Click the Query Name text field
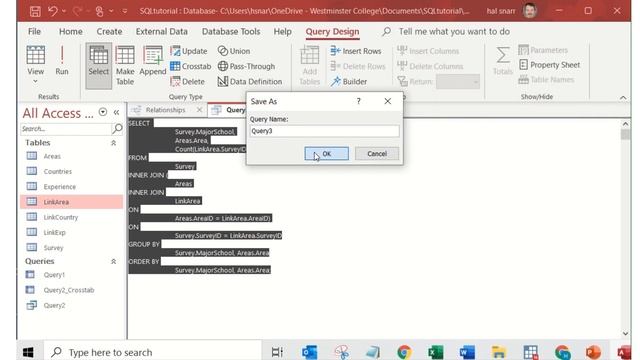The height and width of the screenshot is (360, 640). (324, 131)
